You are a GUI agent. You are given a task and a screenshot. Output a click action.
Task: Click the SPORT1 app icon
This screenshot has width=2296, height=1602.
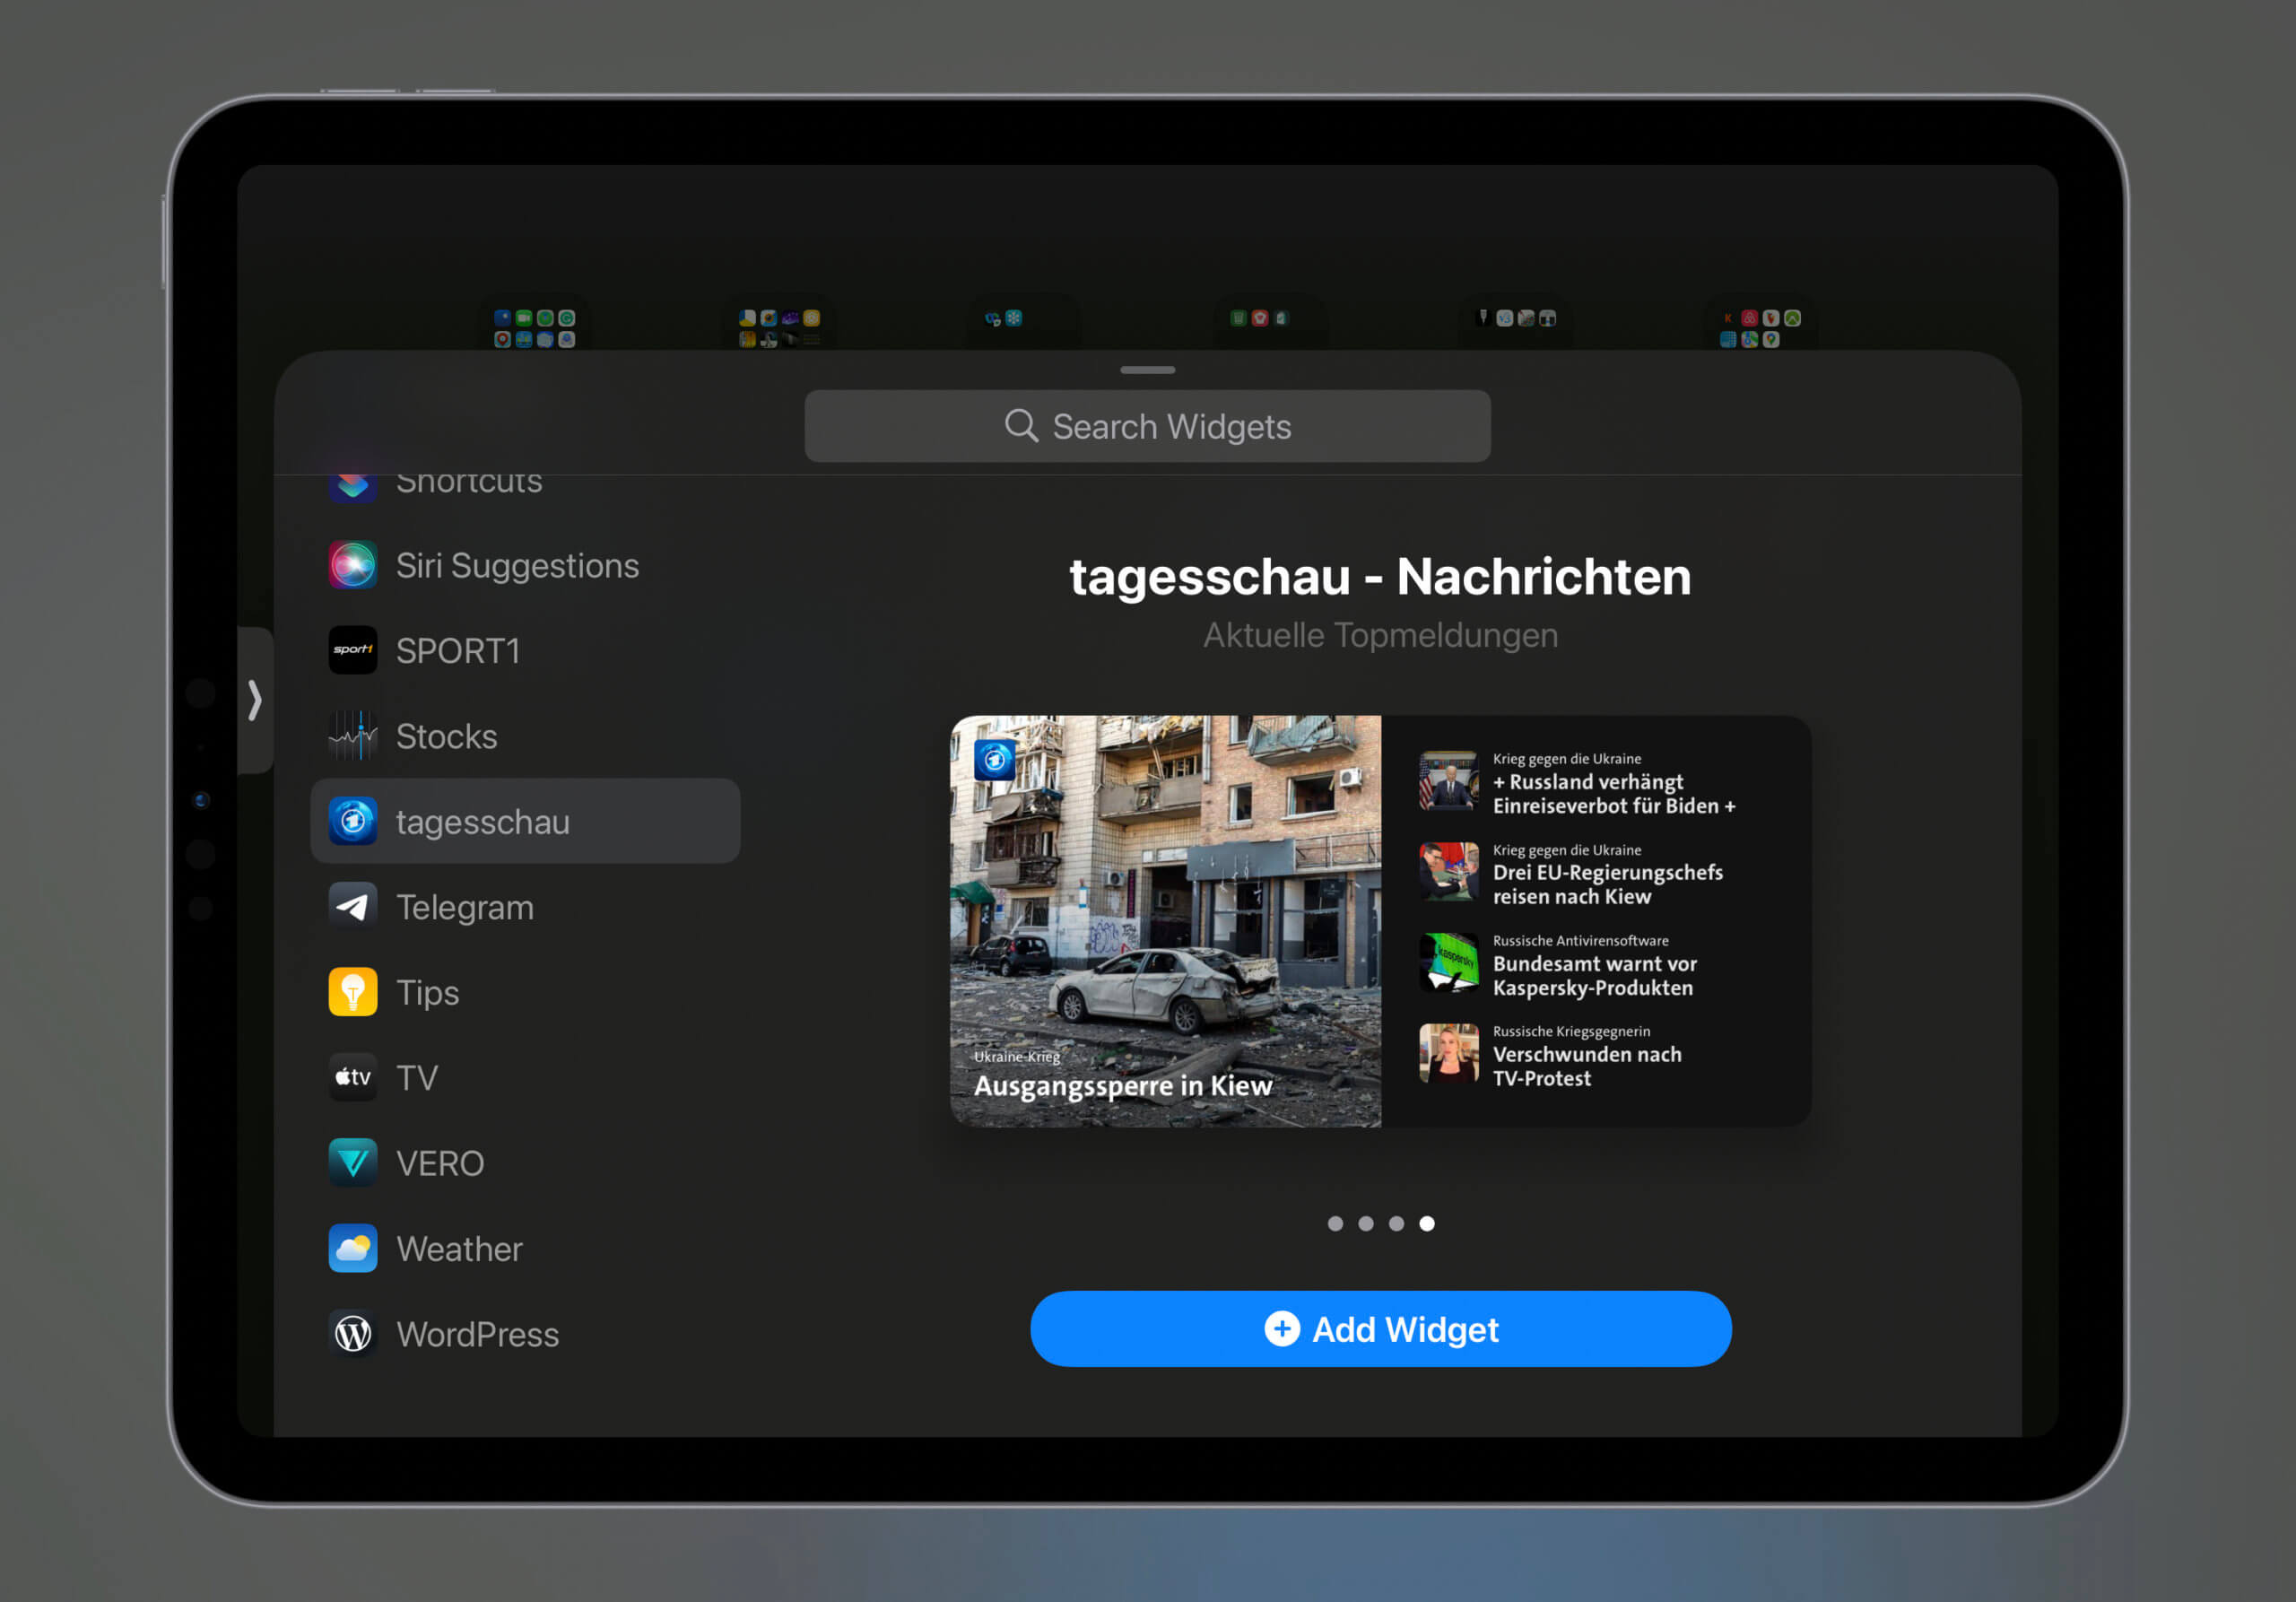tap(353, 650)
